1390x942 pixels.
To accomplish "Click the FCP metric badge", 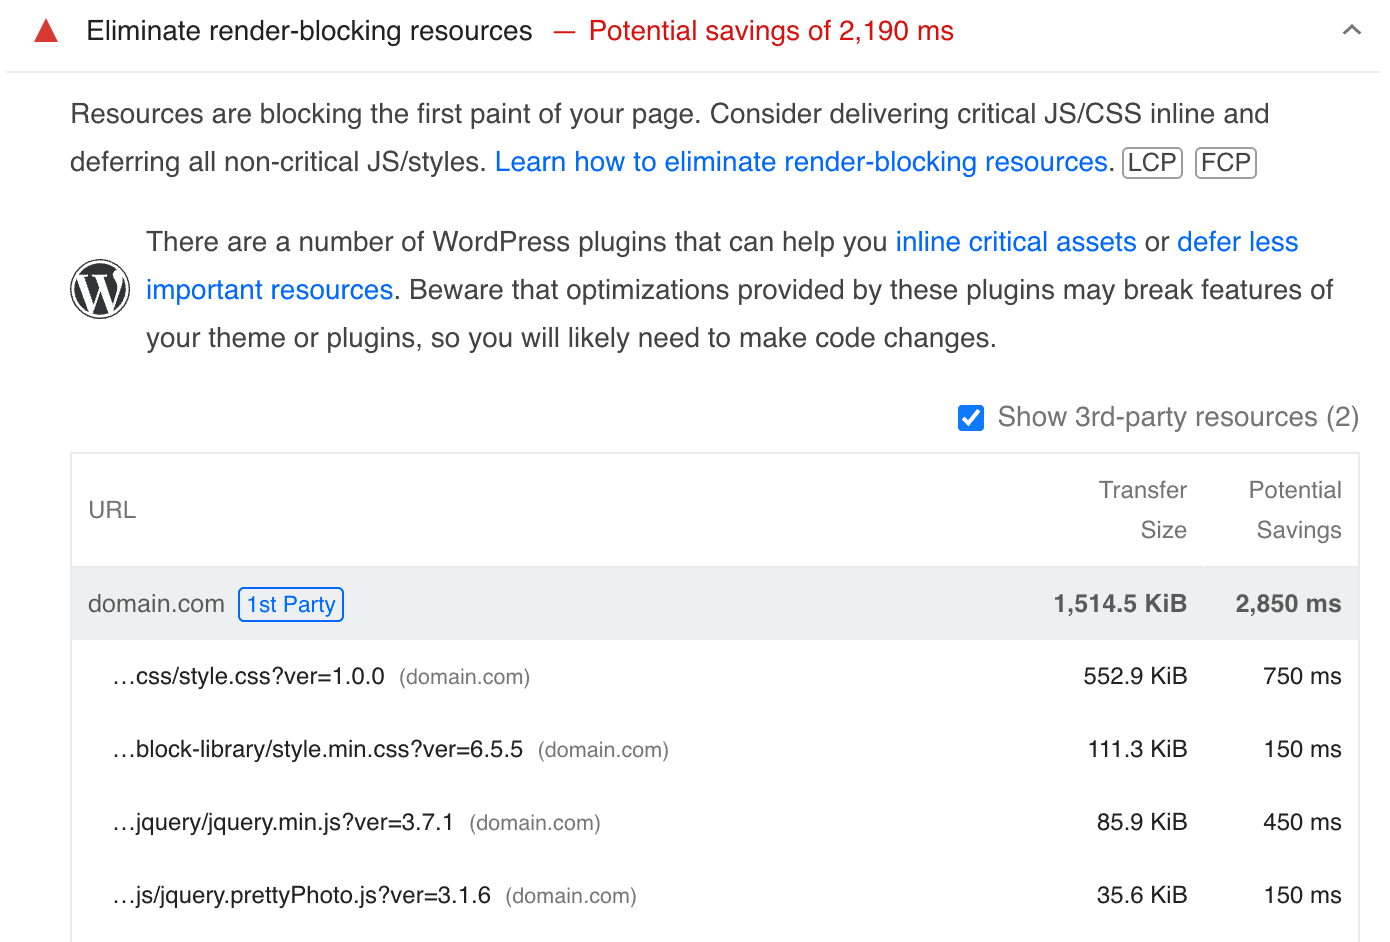I will pos(1225,162).
